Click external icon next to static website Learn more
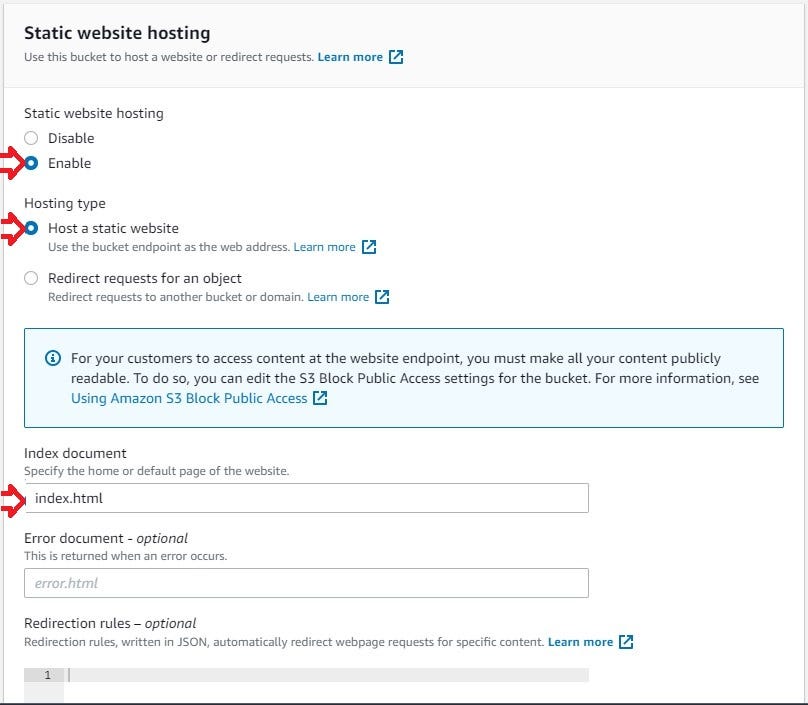Image resolution: width=808 pixels, height=705 pixels. (369, 247)
